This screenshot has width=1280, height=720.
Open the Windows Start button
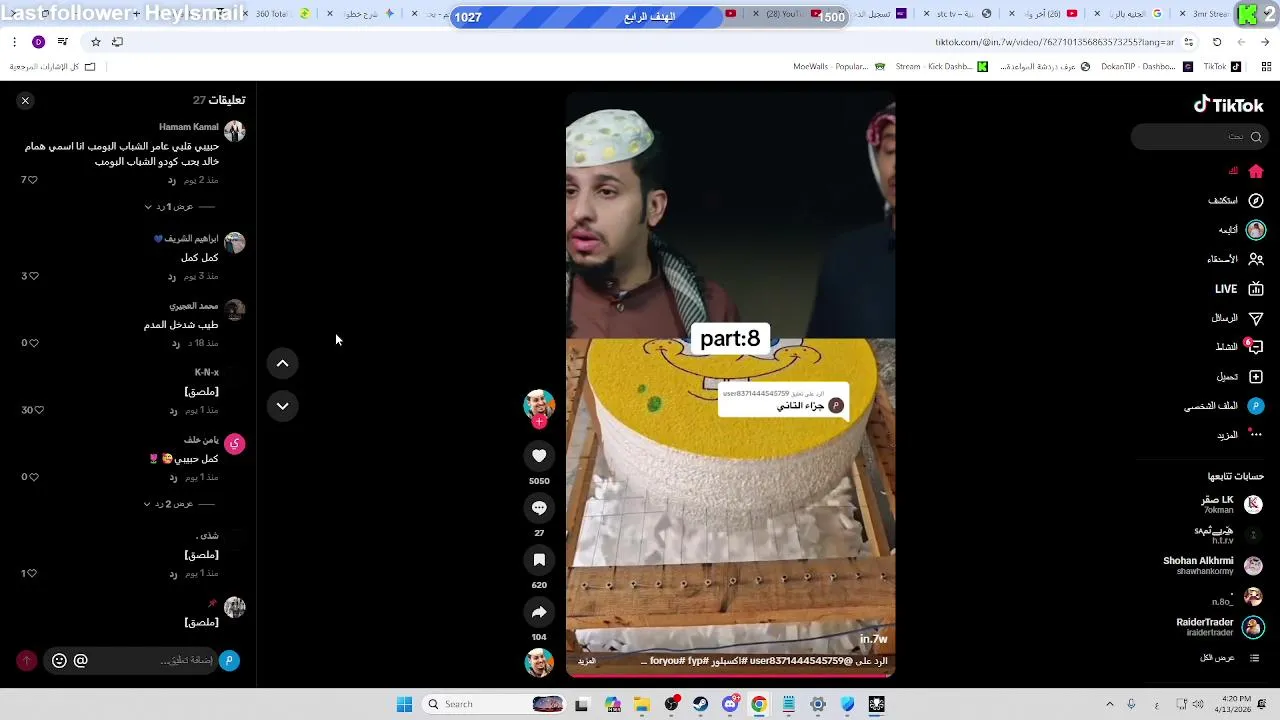pyautogui.click(x=404, y=704)
